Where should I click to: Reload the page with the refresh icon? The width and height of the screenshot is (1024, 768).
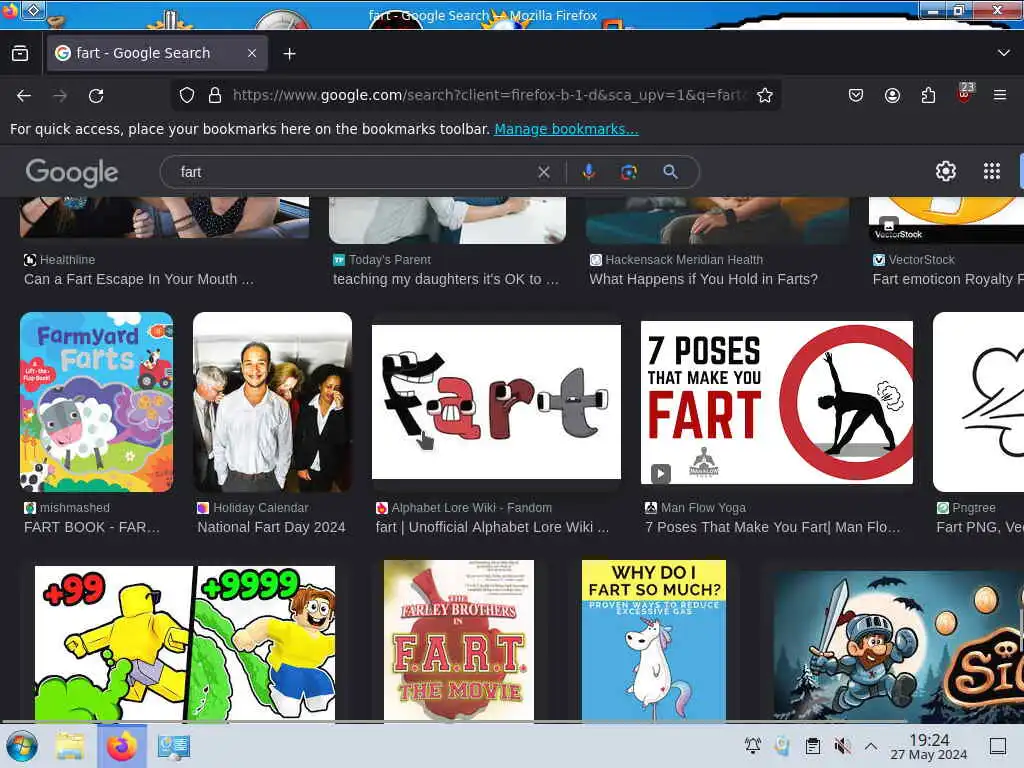tap(96, 96)
